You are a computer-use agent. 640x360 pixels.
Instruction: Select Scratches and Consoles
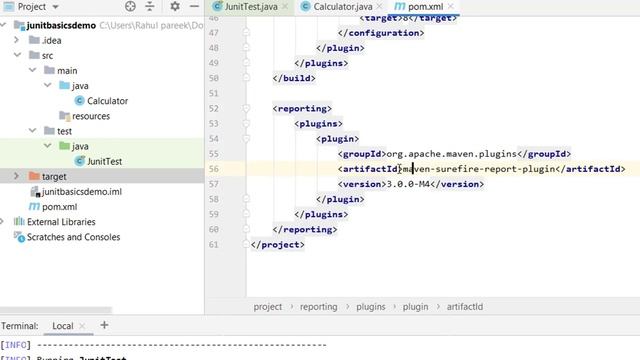pos(73,237)
